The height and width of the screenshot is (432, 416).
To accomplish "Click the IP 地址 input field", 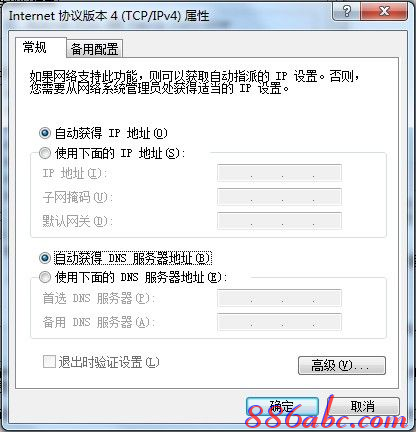I will pos(279,173).
